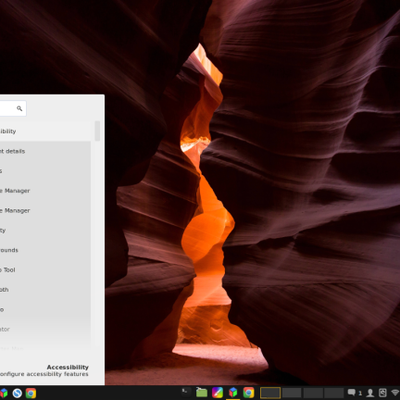
Task: Click the search magnifier icon in the menu
Action: pyautogui.click(x=19, y=108)
